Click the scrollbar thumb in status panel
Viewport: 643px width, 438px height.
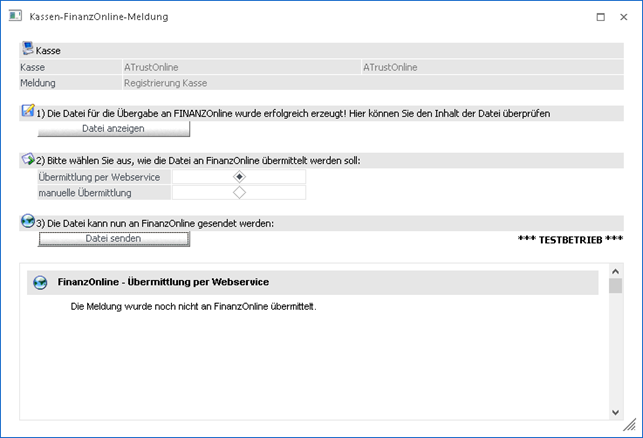[x=615, y=287]
